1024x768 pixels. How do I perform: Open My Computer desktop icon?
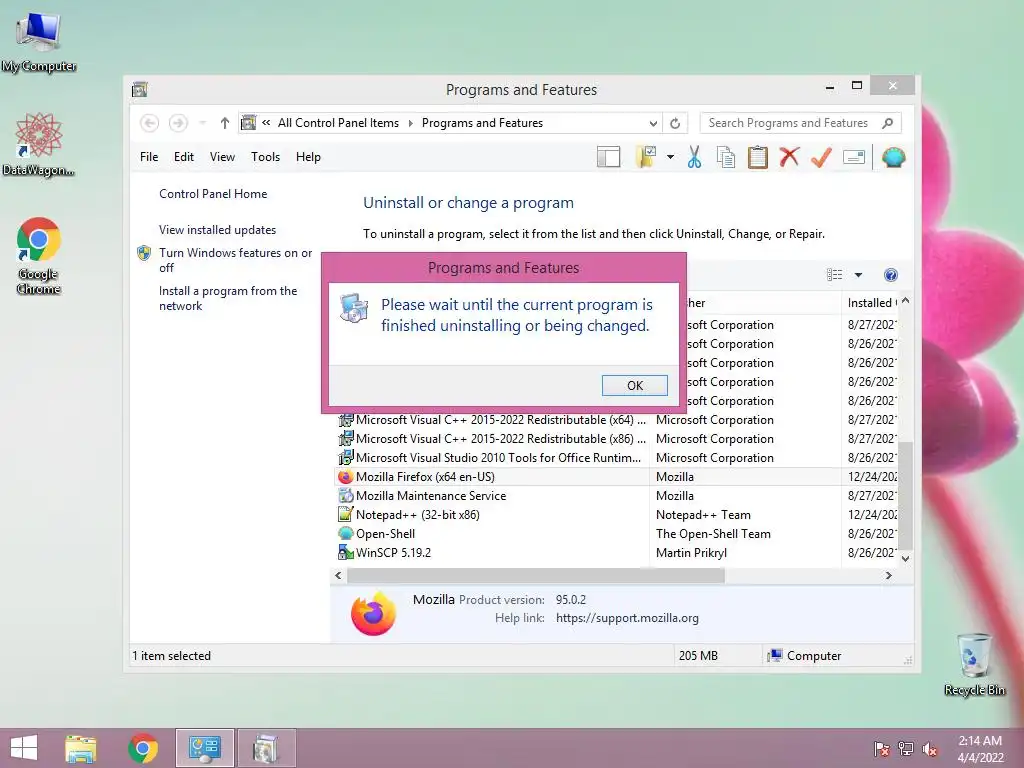[x=39, y=42]
